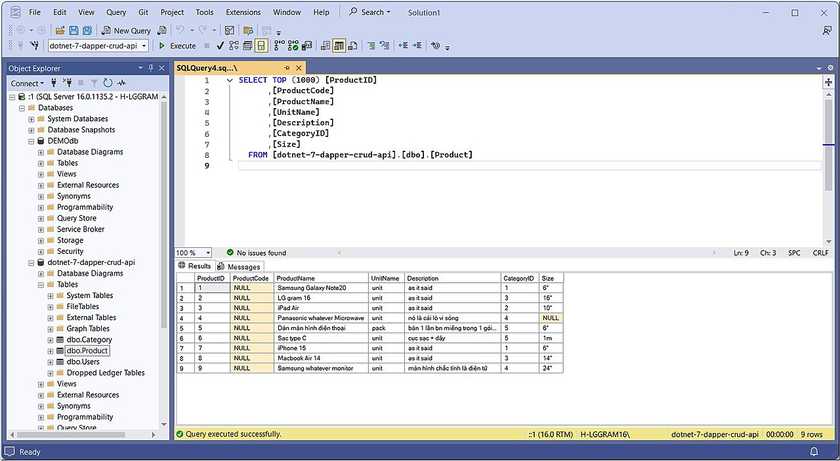The width and height of the screenshot is (840, 461).
Task: Click the feedback icon at top right
Action: click(827, 31)
